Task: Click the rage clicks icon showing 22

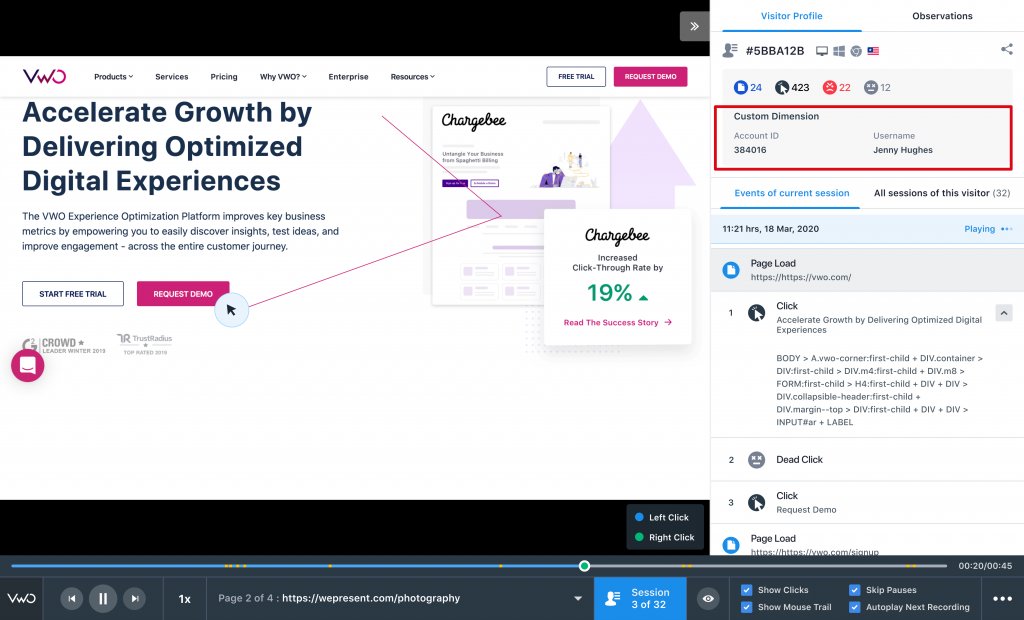Action: (829, 87)
